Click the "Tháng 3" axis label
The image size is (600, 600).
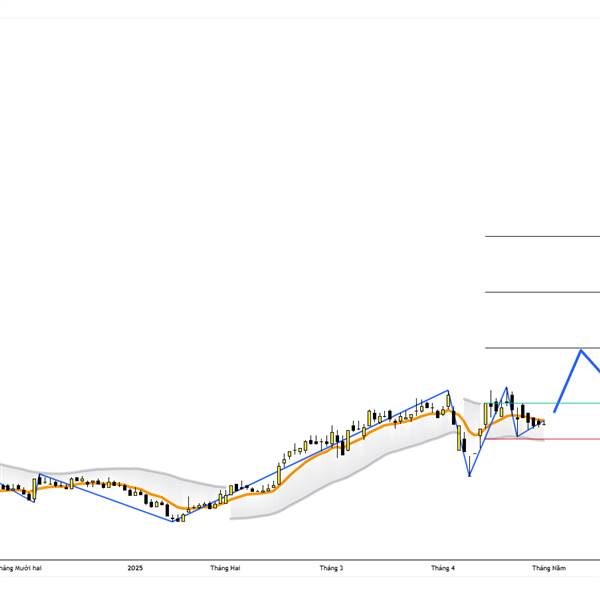coord(331,568)
